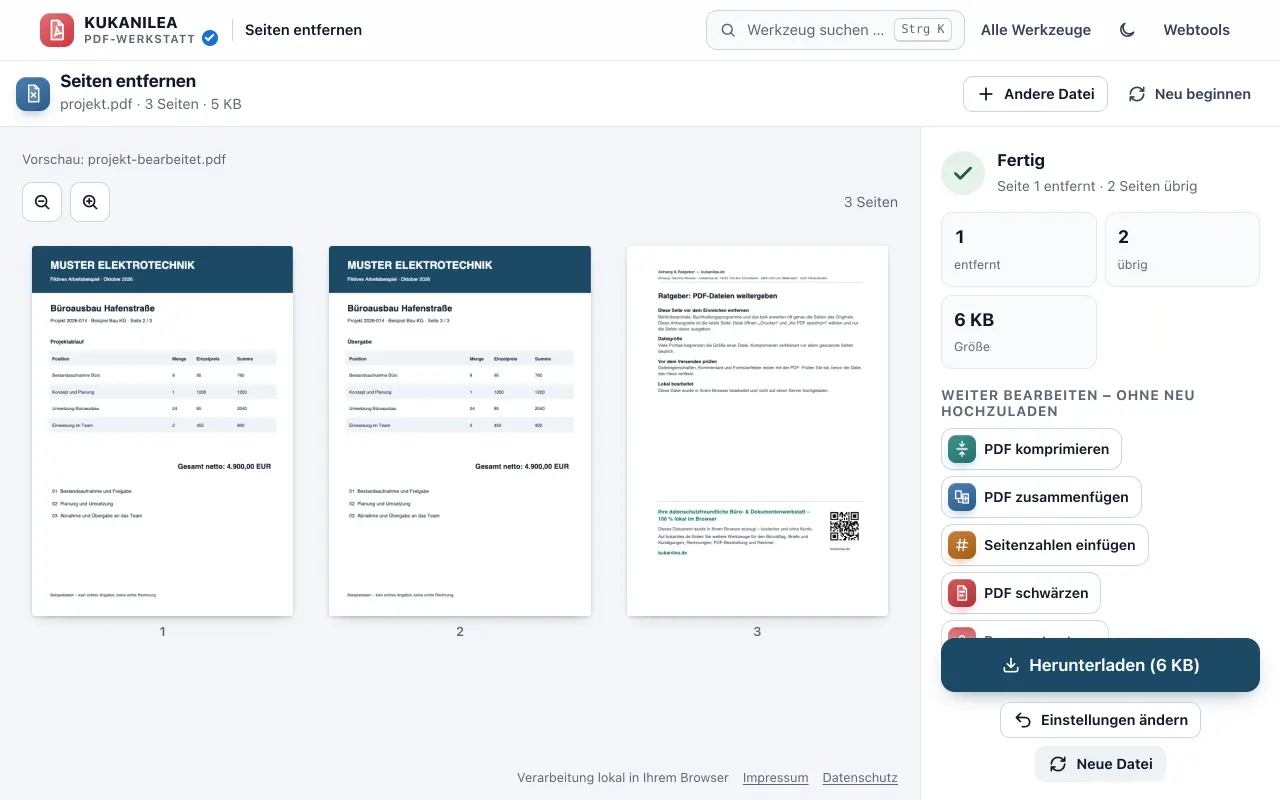Click the zoom in magnifier icon
1280x800 pixels.
pos(90,202)
